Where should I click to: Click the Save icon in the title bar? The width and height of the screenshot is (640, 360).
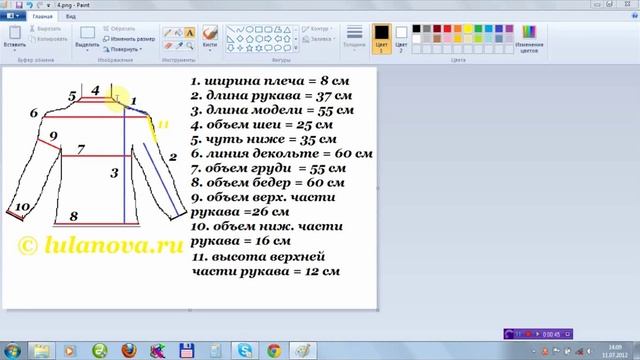pos(19,5)
